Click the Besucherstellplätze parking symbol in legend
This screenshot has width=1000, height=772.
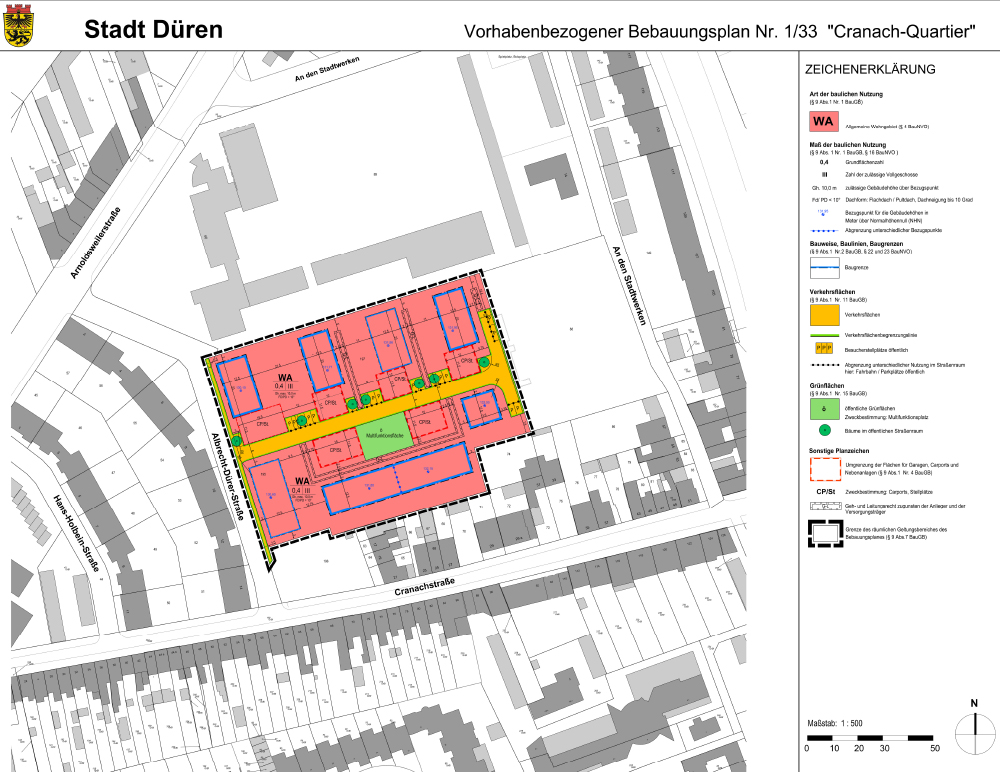(x=824, y=348)
